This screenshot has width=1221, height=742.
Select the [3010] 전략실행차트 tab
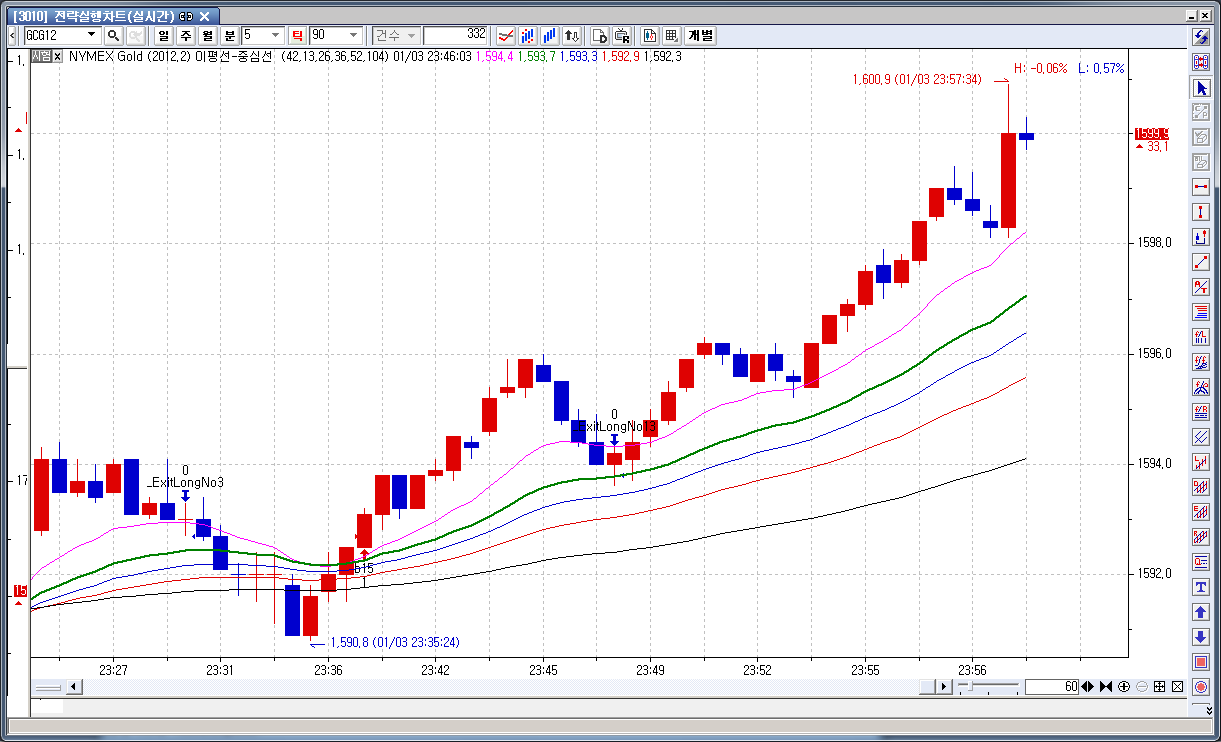pos(95,17)
